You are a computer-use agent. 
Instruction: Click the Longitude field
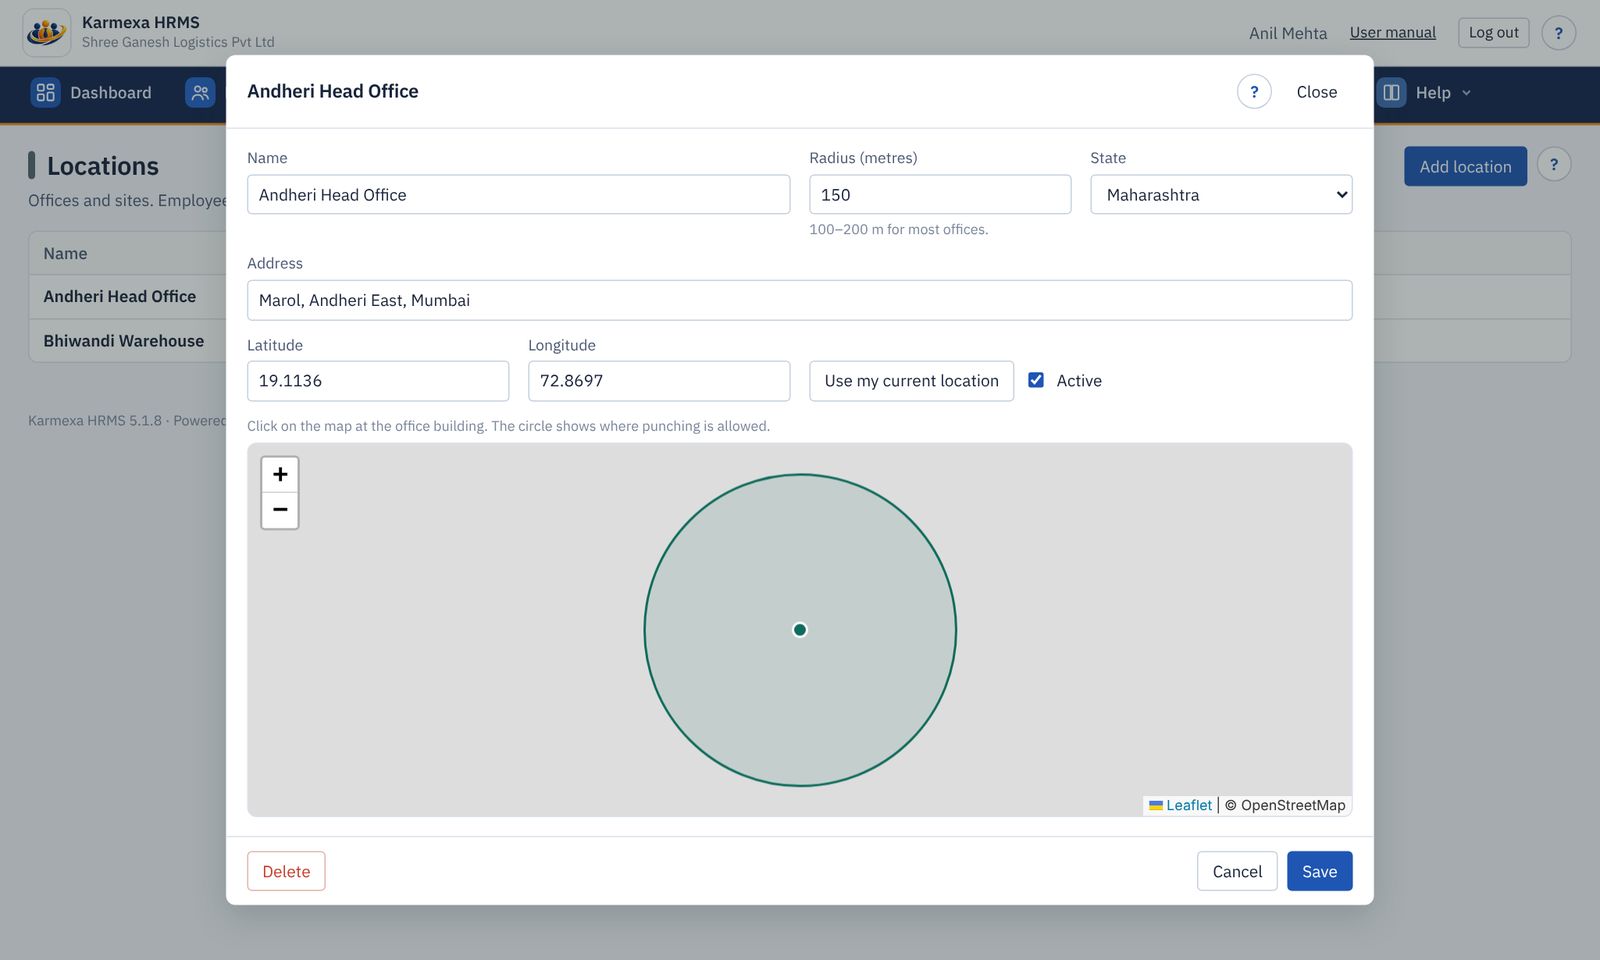[x=659, y=381]
